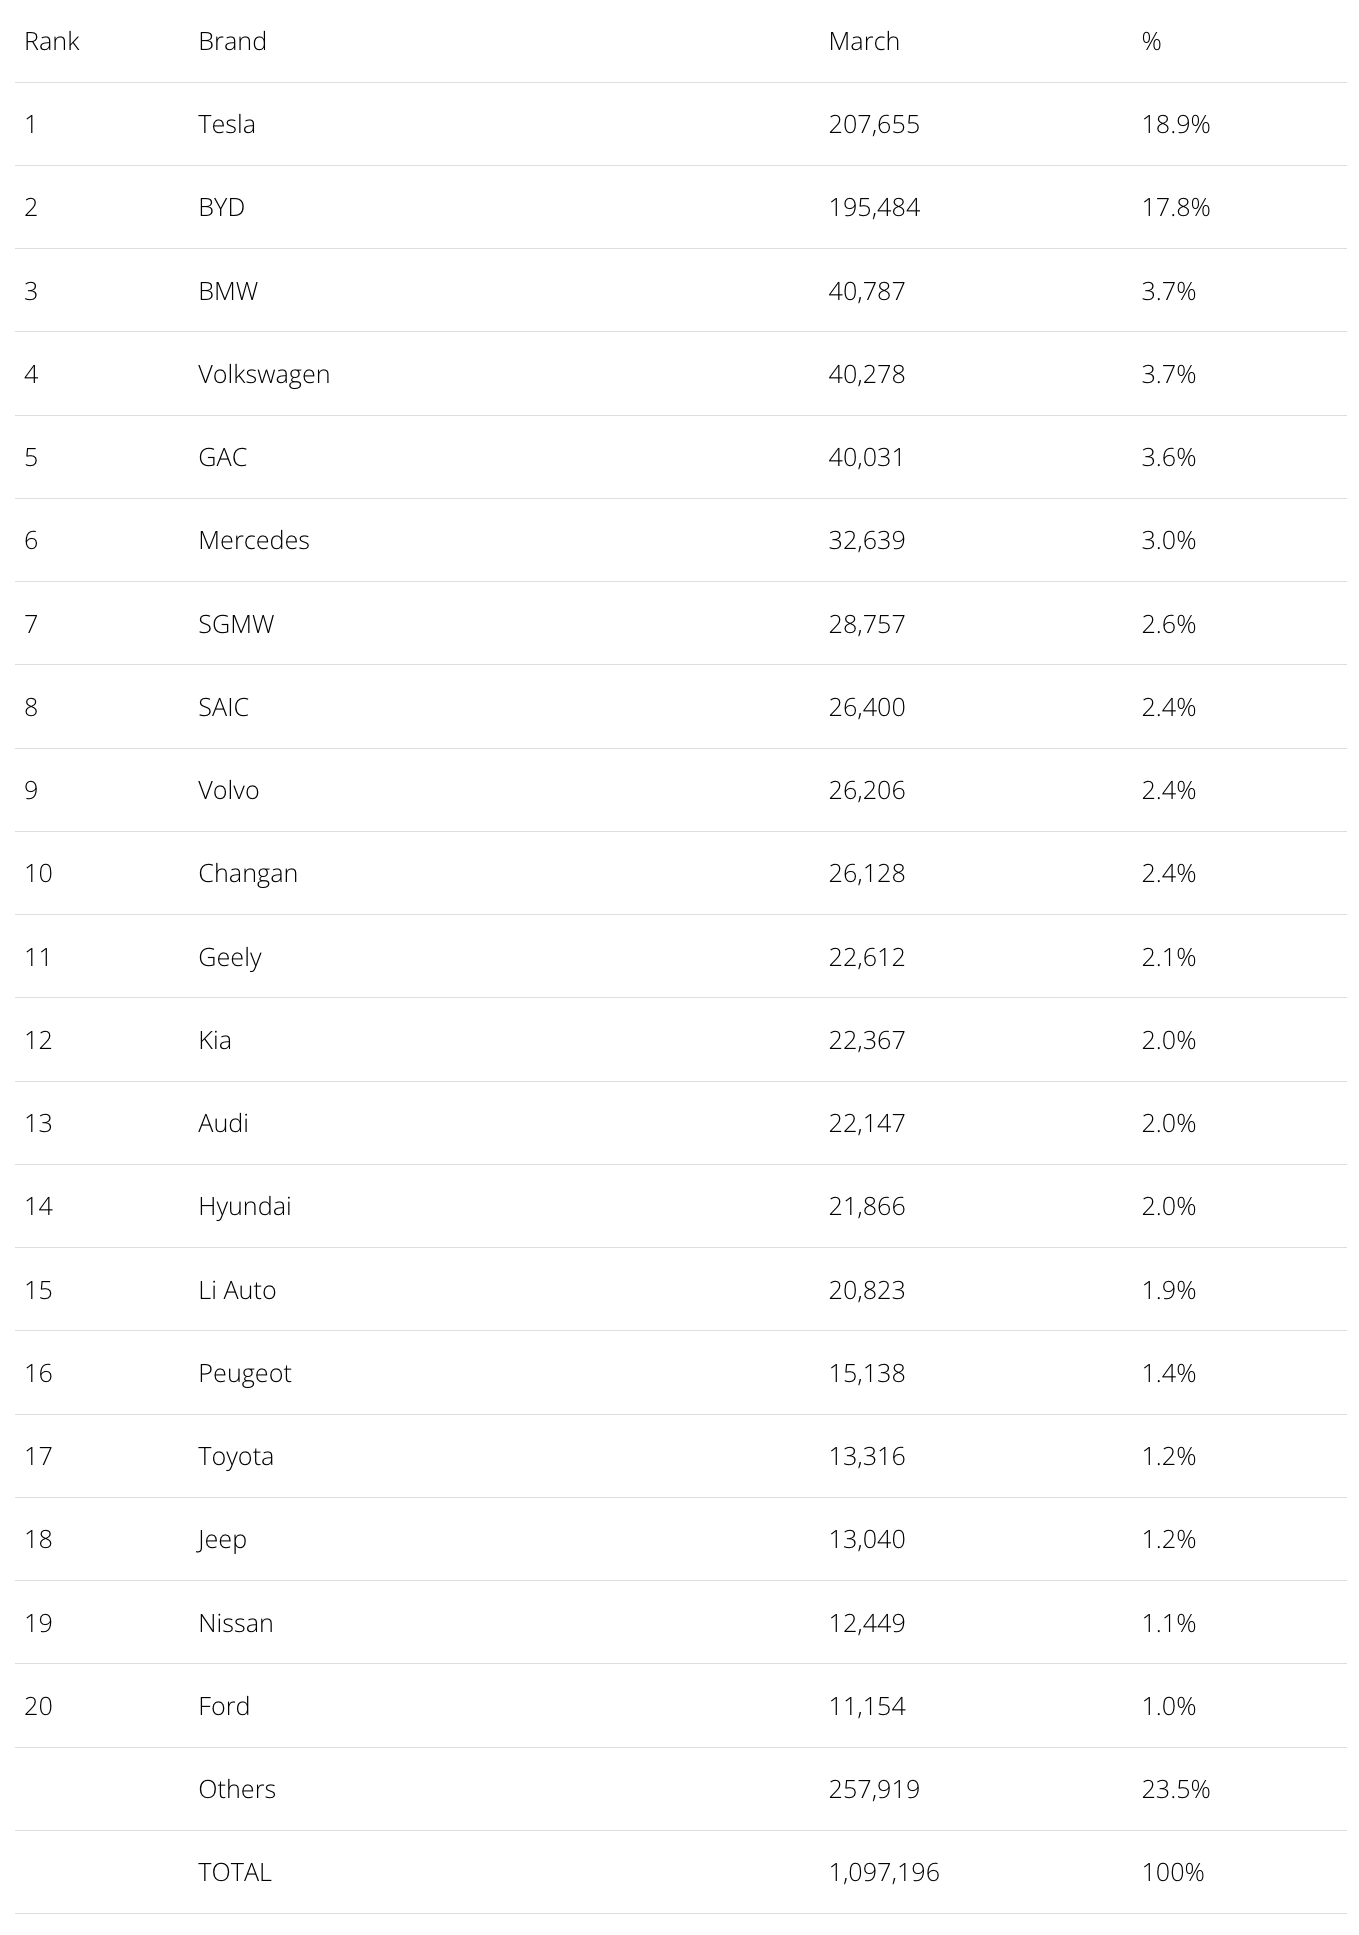Click the Brand column header

(x=232, y=41)
